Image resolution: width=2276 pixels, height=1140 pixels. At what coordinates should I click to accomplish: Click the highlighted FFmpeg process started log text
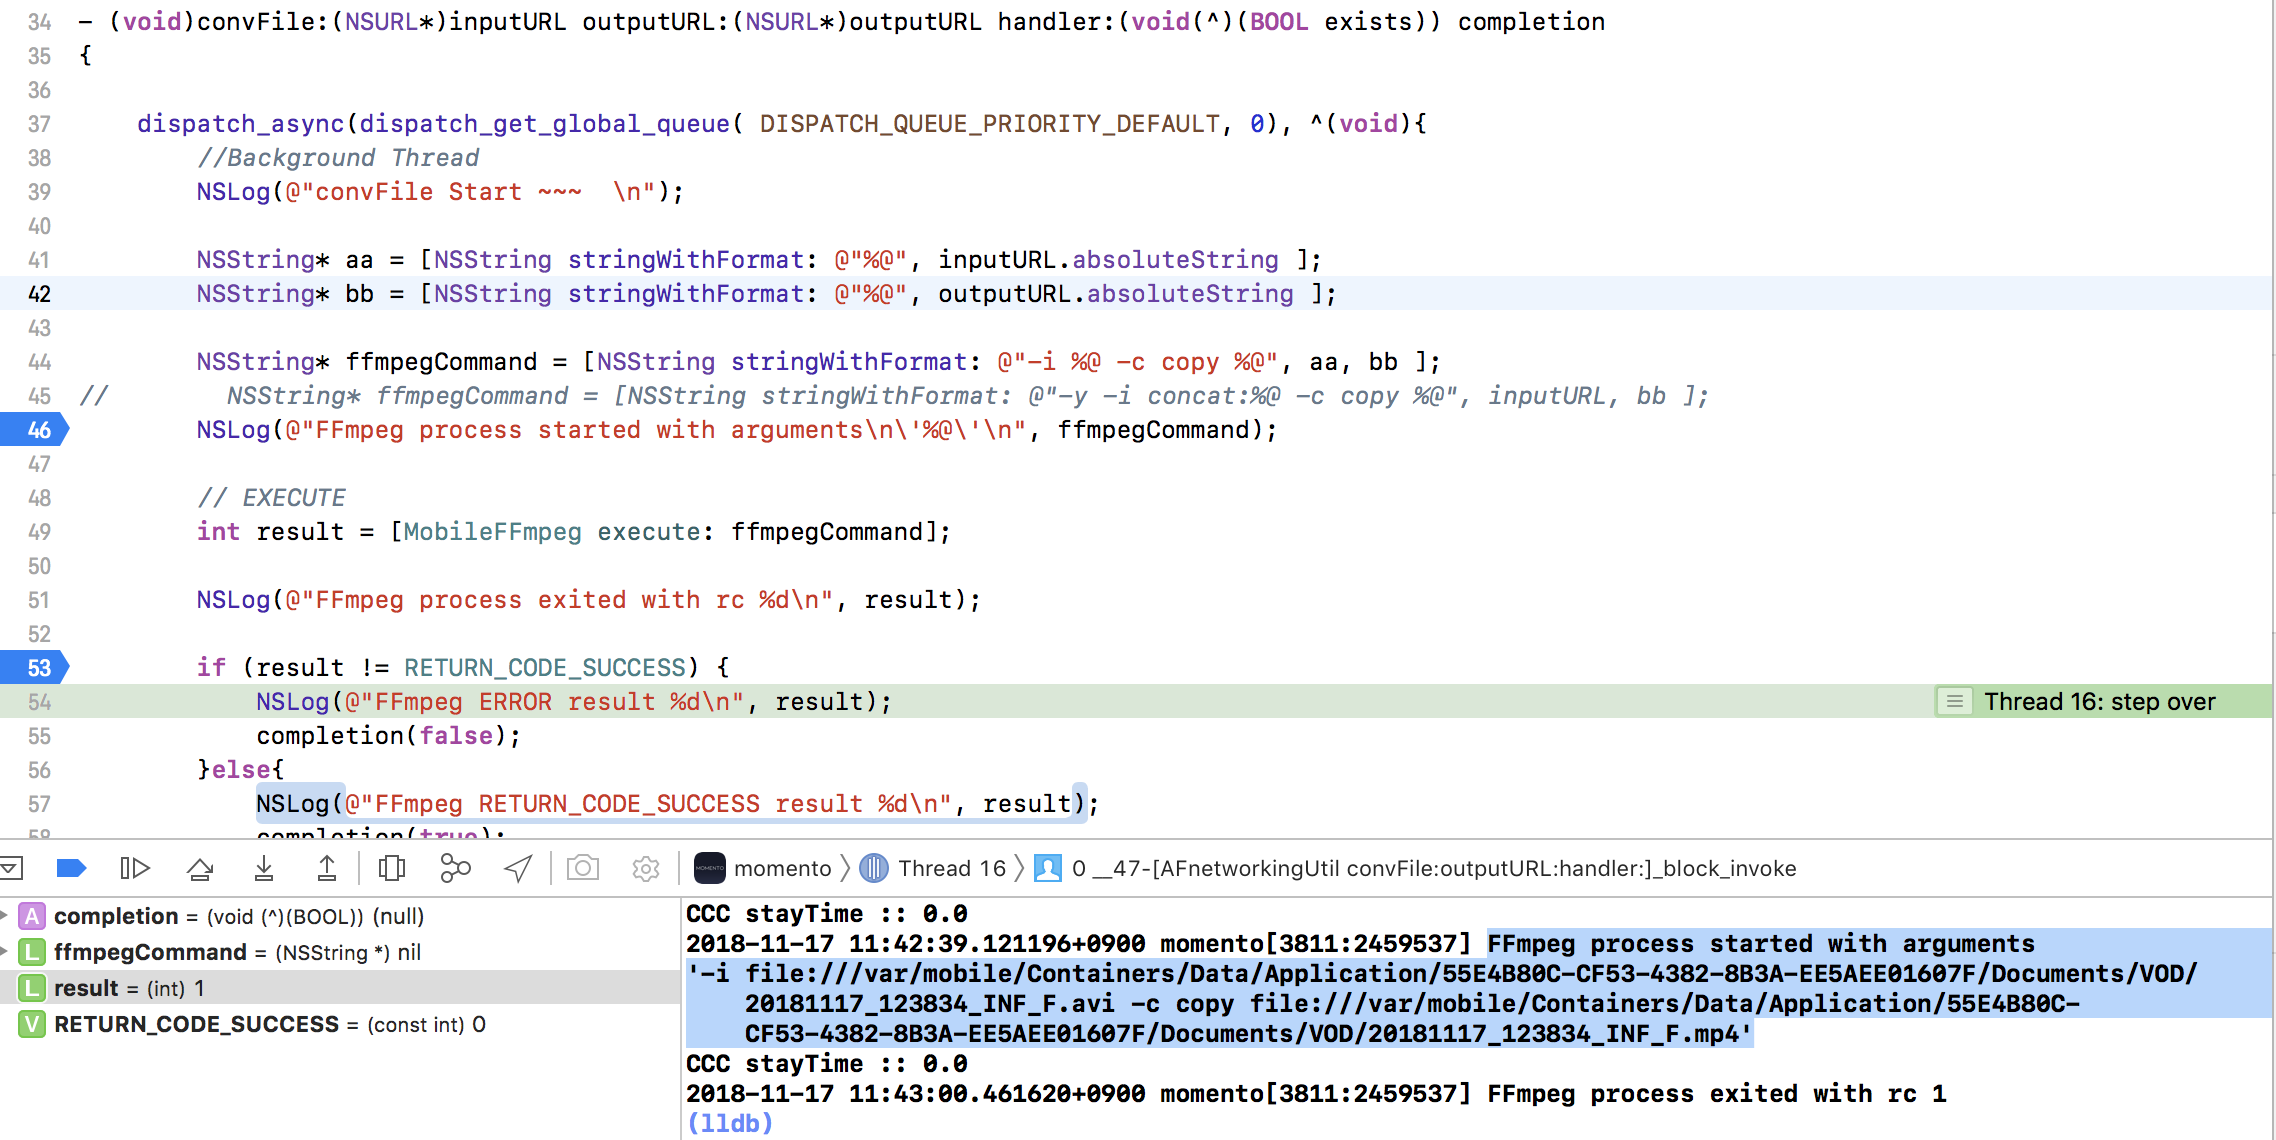click(x=1478, y=988)
